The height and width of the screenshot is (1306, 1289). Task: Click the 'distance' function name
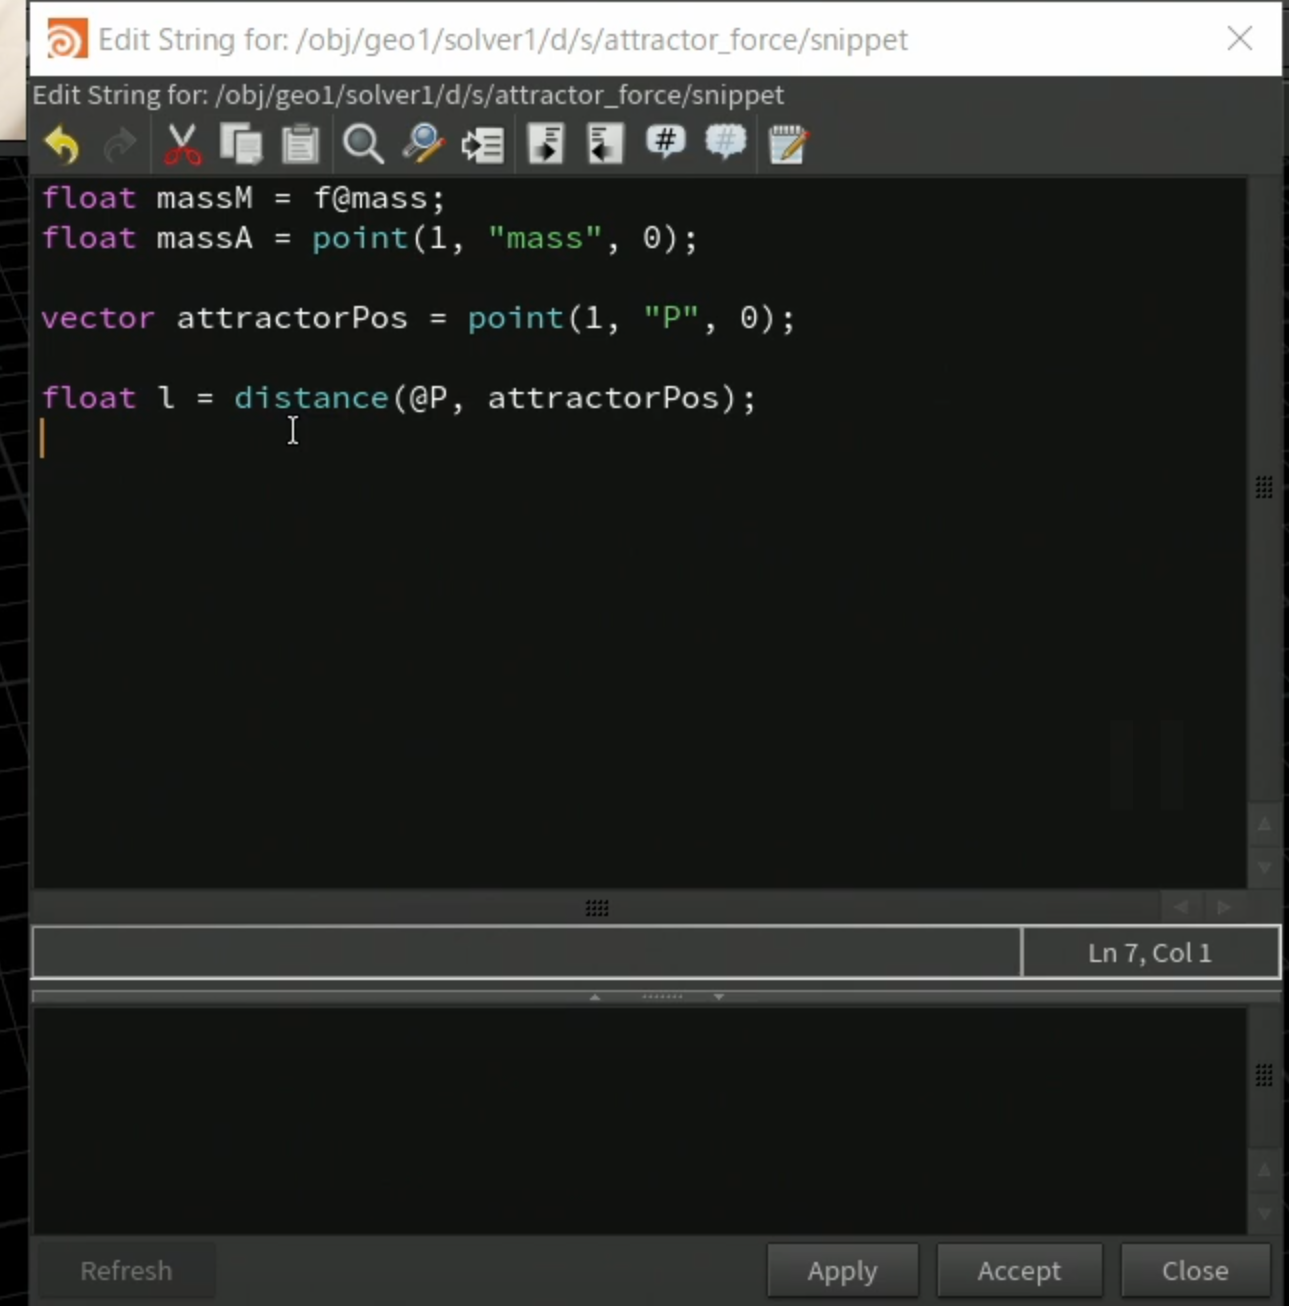(311, 398)
